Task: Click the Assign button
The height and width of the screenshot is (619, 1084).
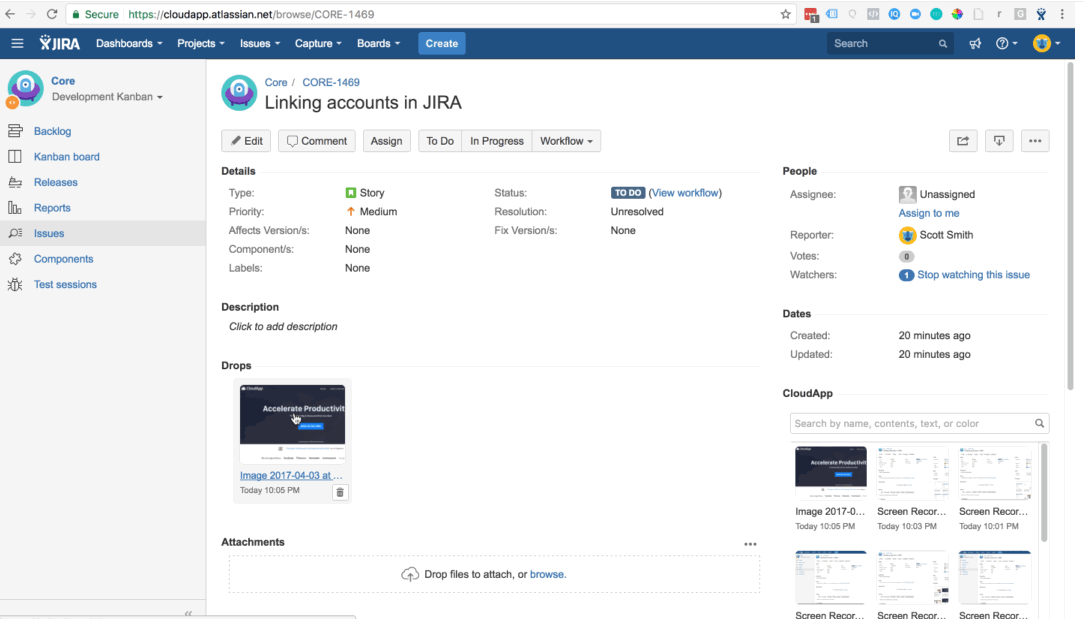Action: point(386,141)
